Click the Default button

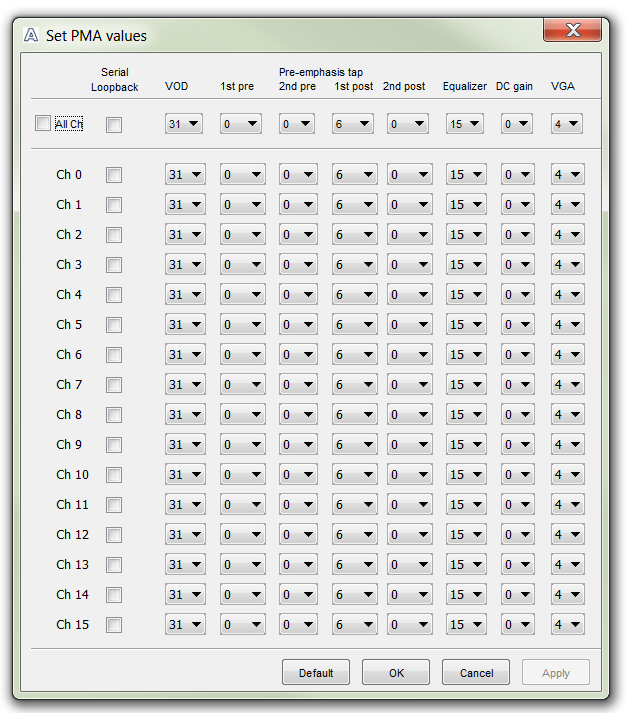point(316,673)
